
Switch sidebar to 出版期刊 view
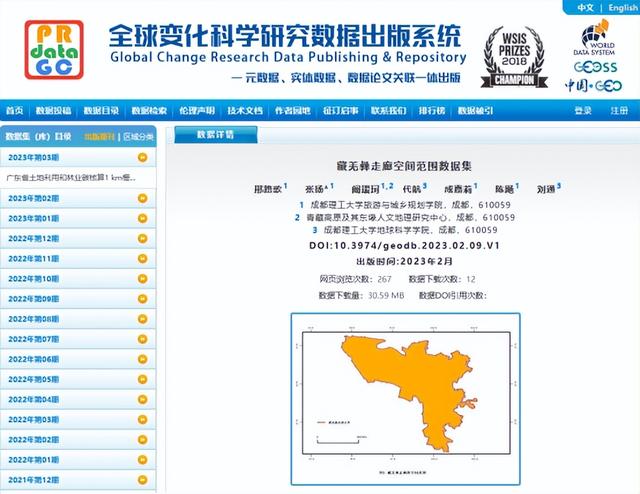click(100, 136)
